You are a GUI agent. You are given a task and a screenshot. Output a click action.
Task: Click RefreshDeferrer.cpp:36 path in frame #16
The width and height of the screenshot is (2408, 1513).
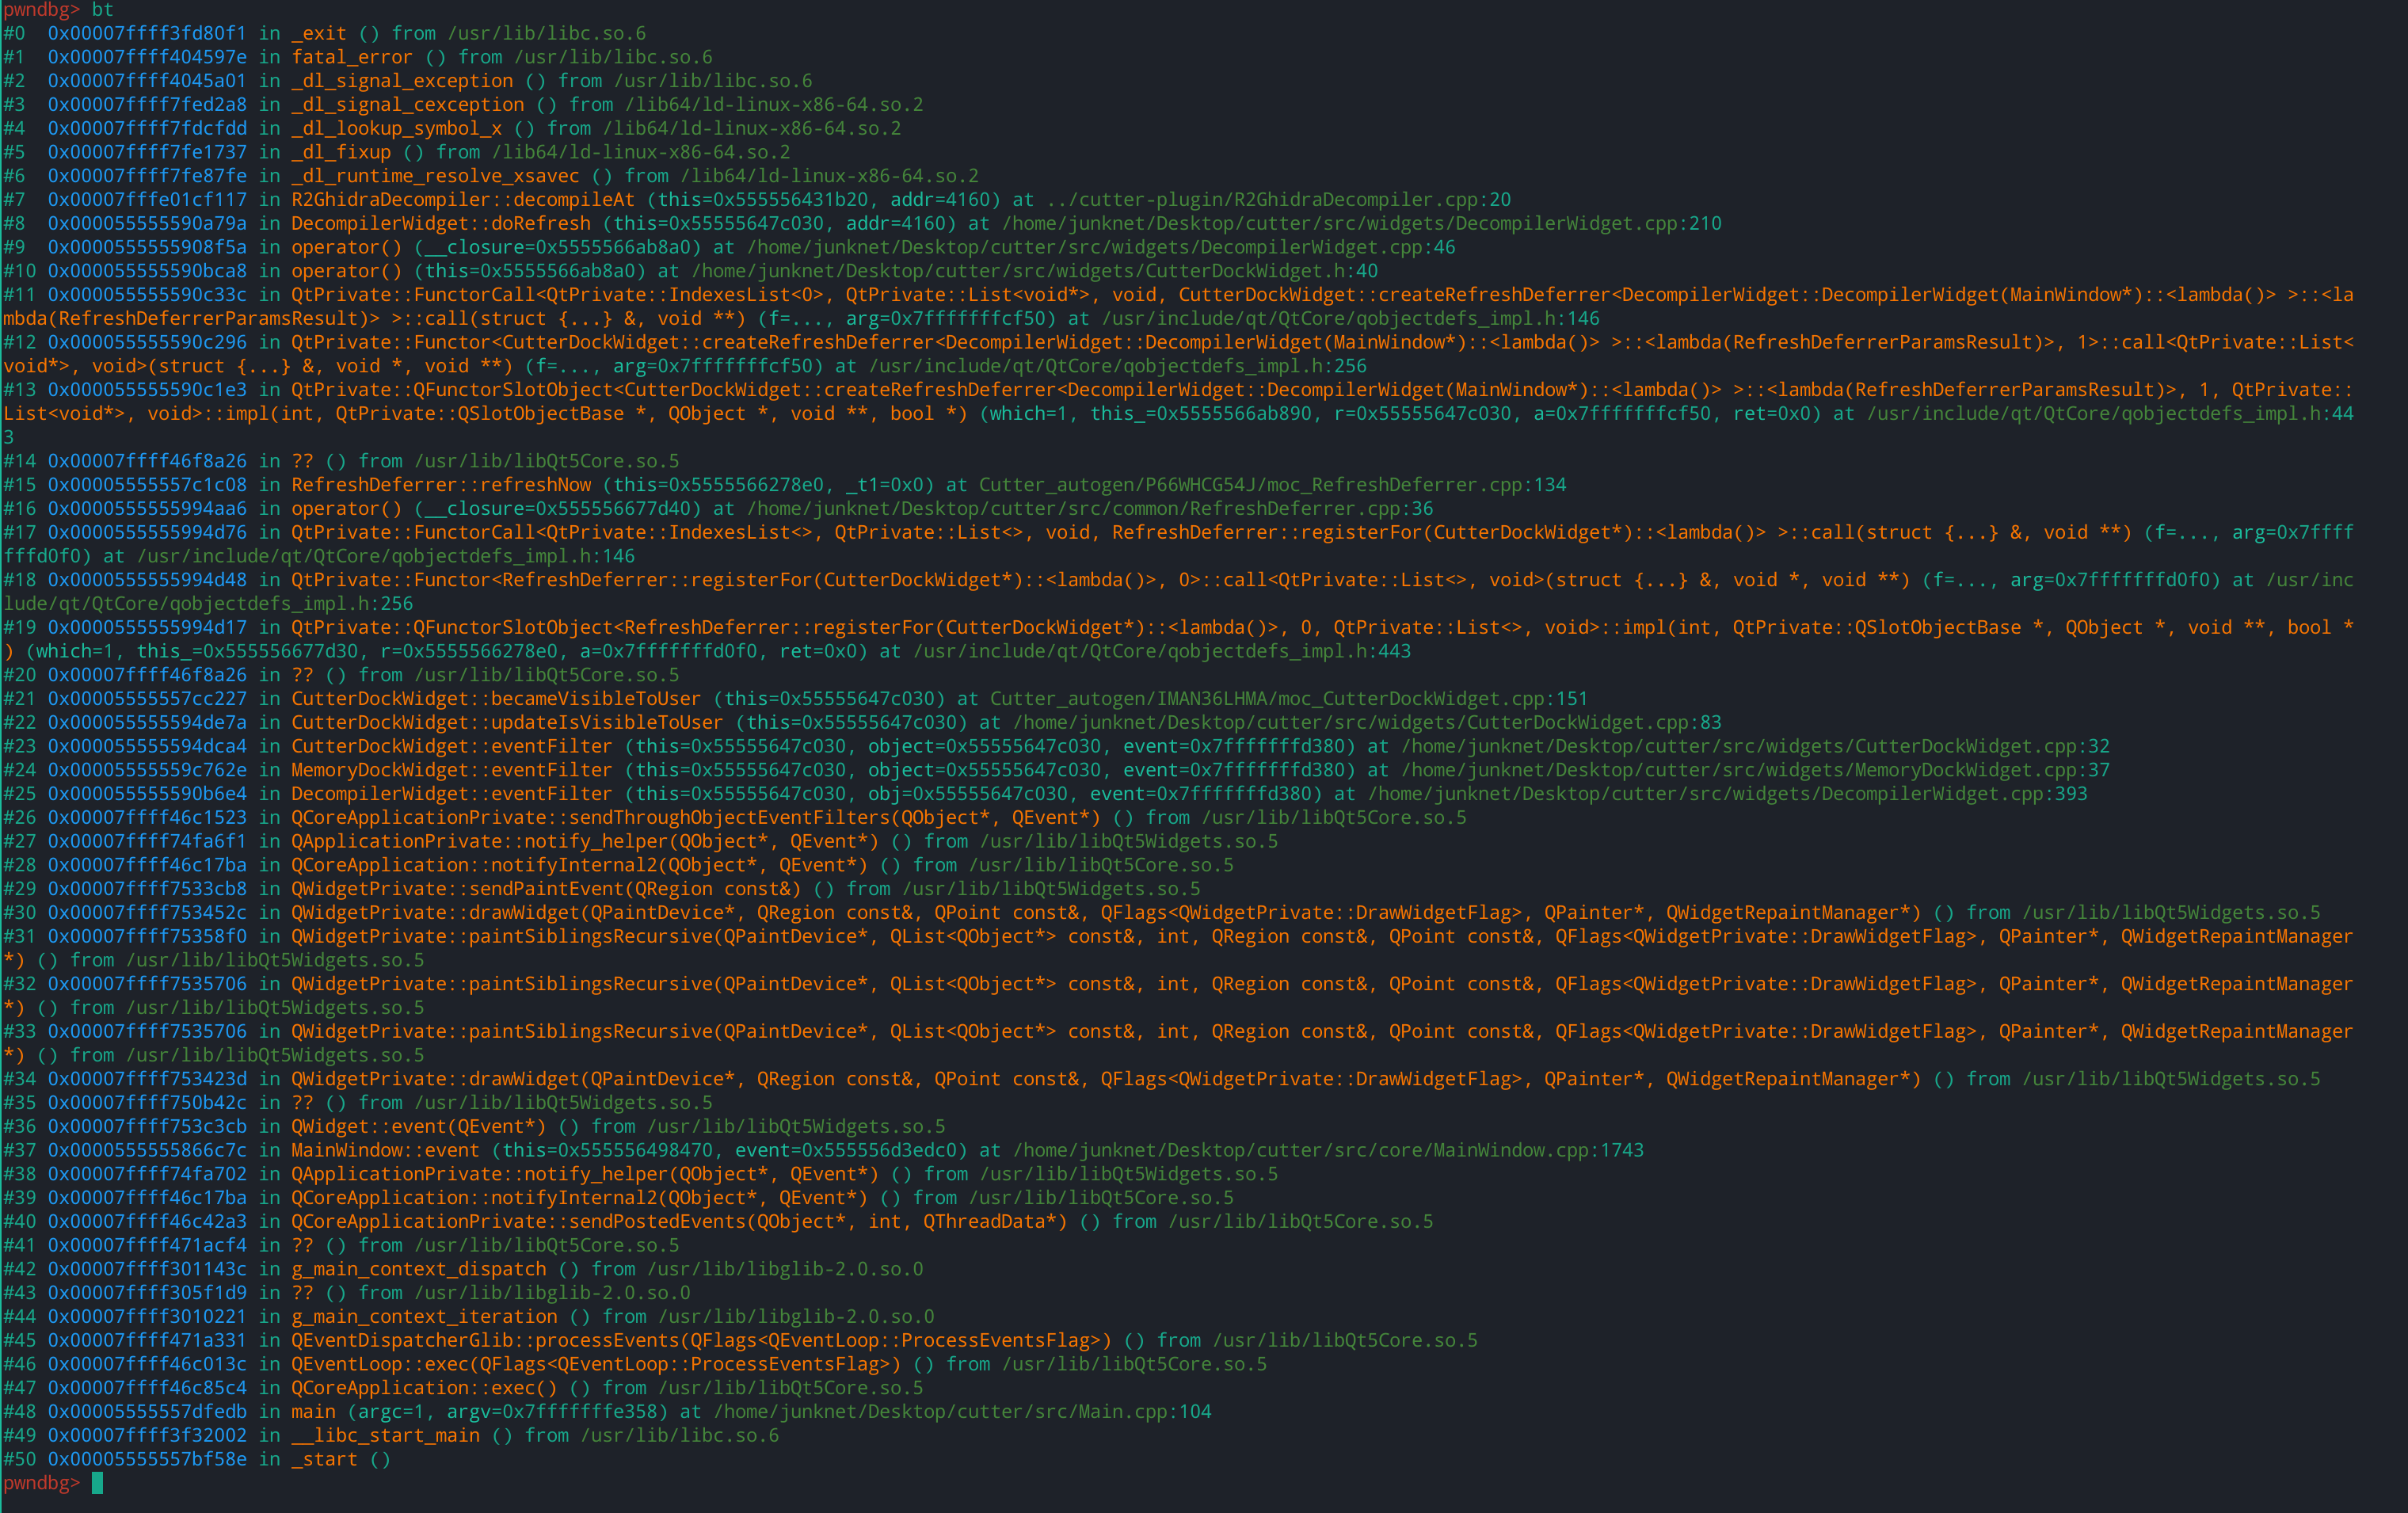pos(1090,509)
